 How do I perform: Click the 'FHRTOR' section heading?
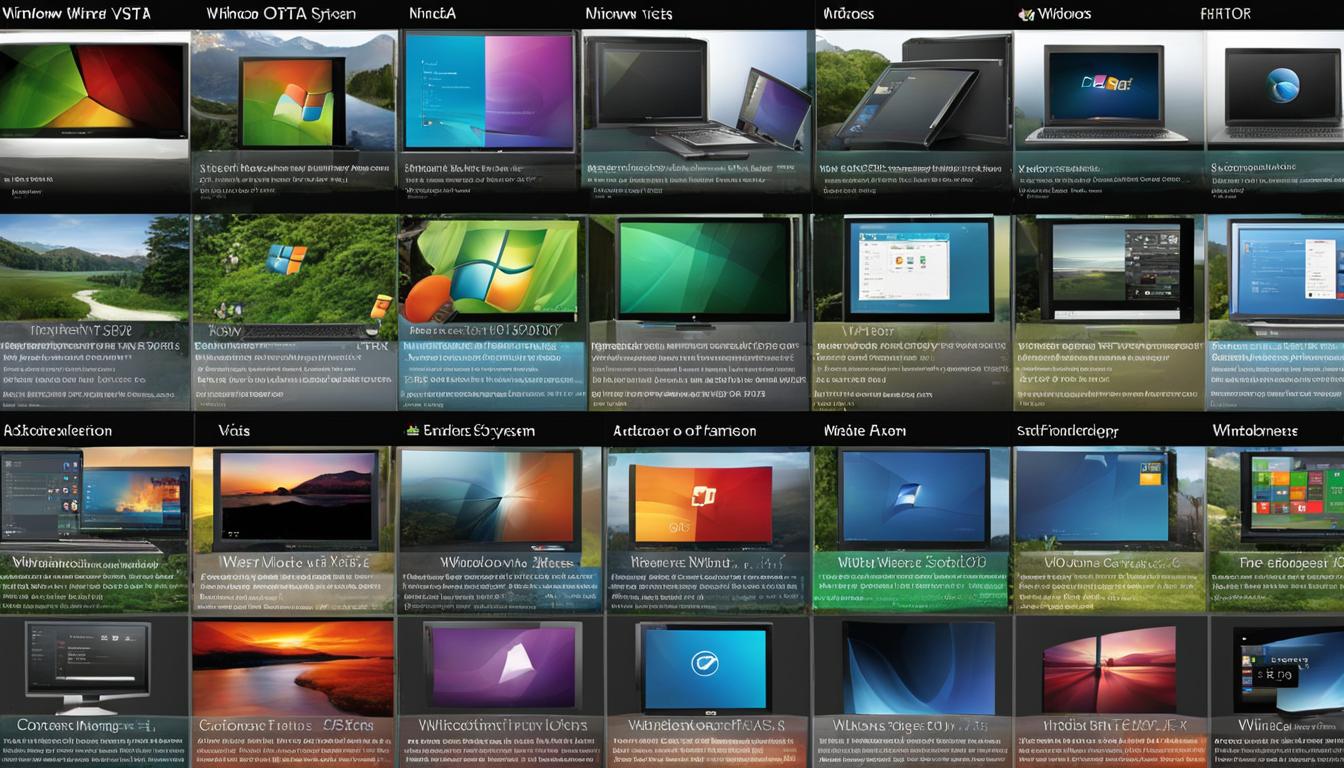click(1225, 13)
